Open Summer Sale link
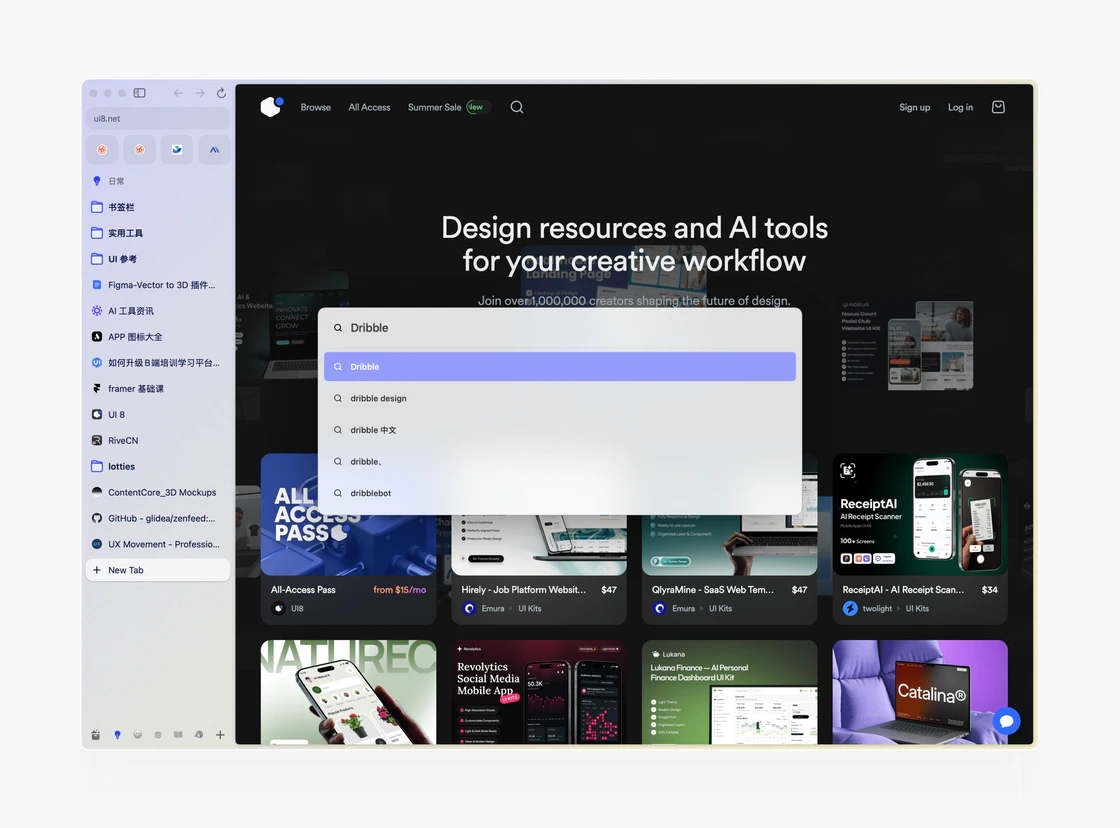The width and height of the screenshot is (1120, 828). pos(434,107)
